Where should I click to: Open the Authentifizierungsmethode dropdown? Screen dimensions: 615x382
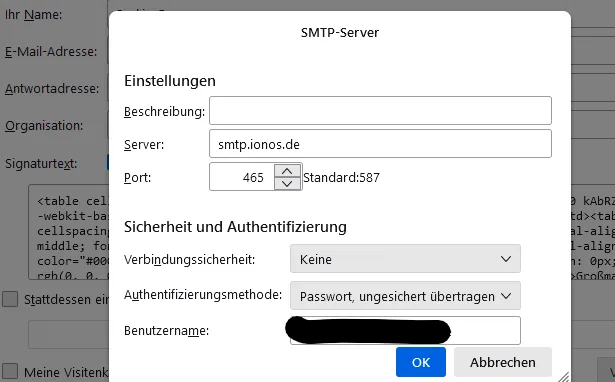pyautogui.click(x=405, y=296)
